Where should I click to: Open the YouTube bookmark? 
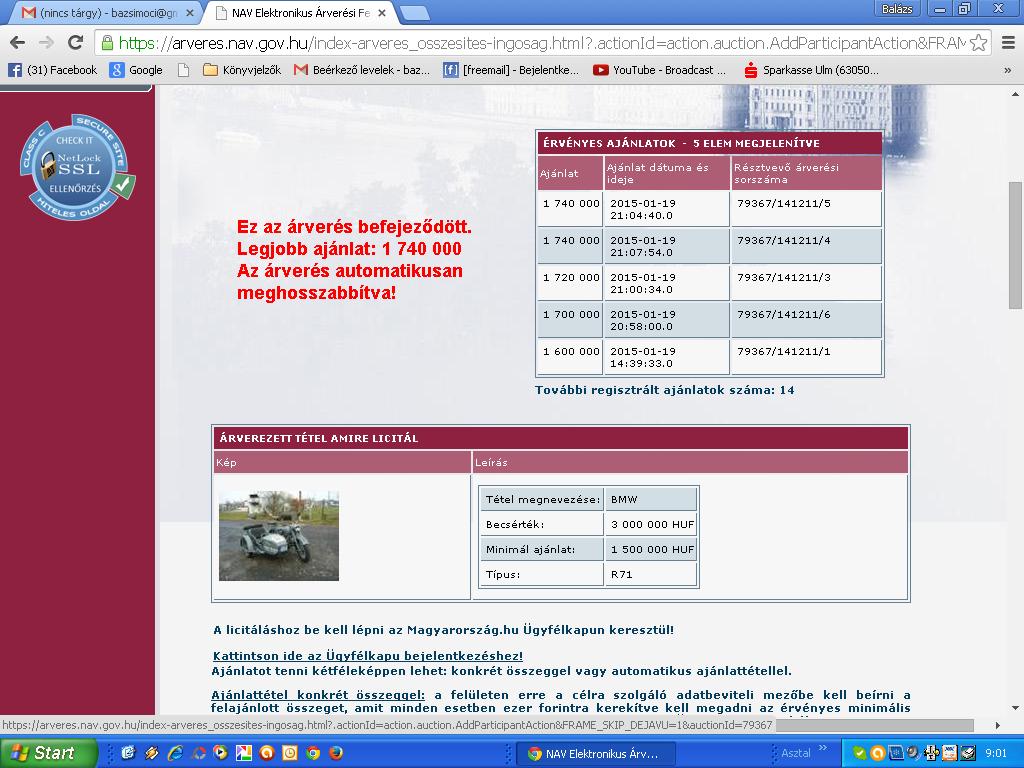tap(655, 70)
